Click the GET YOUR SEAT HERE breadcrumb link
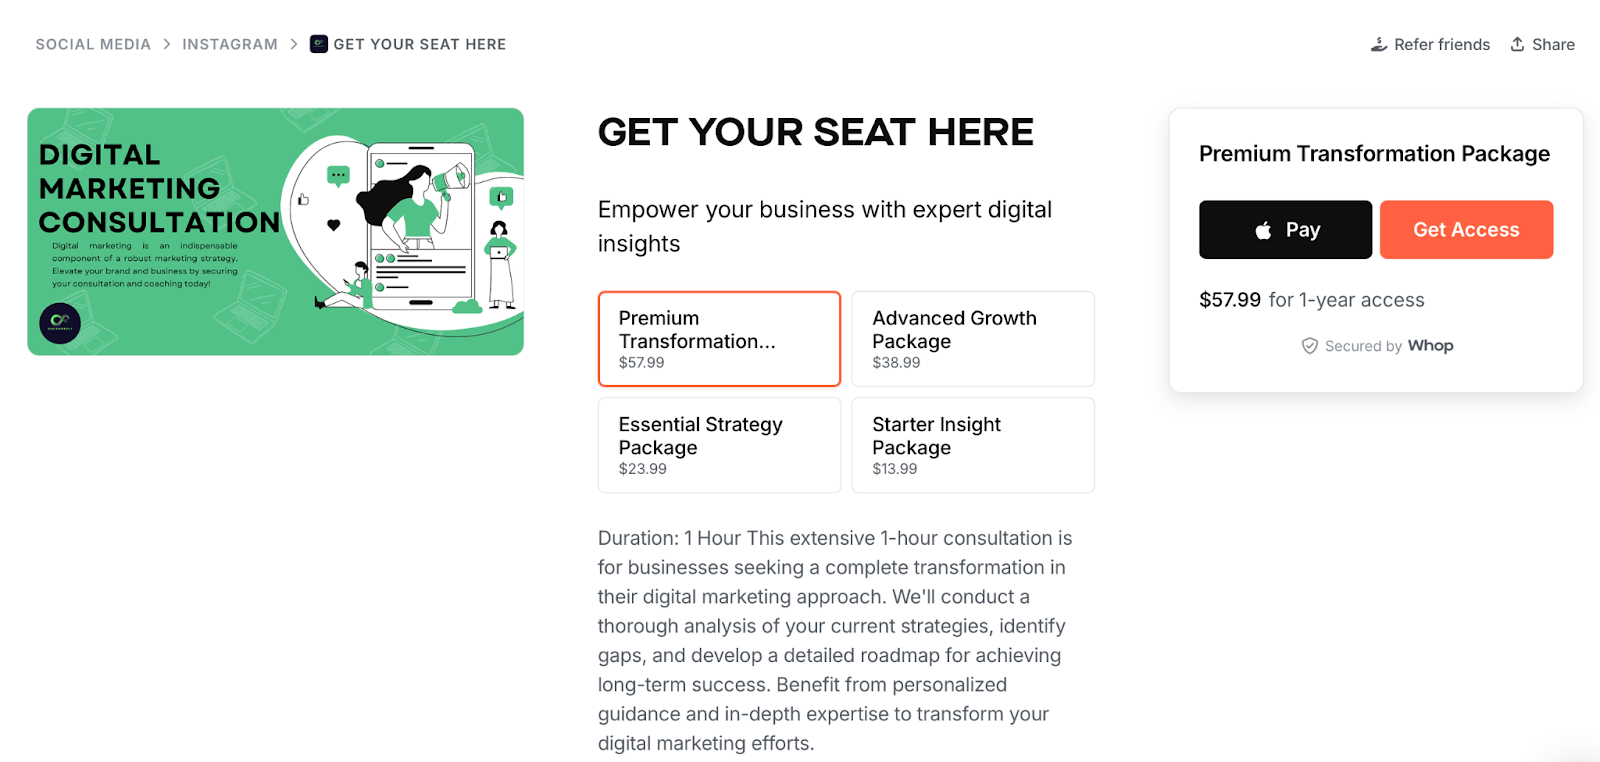1600x762 pixels. point(420,44)
